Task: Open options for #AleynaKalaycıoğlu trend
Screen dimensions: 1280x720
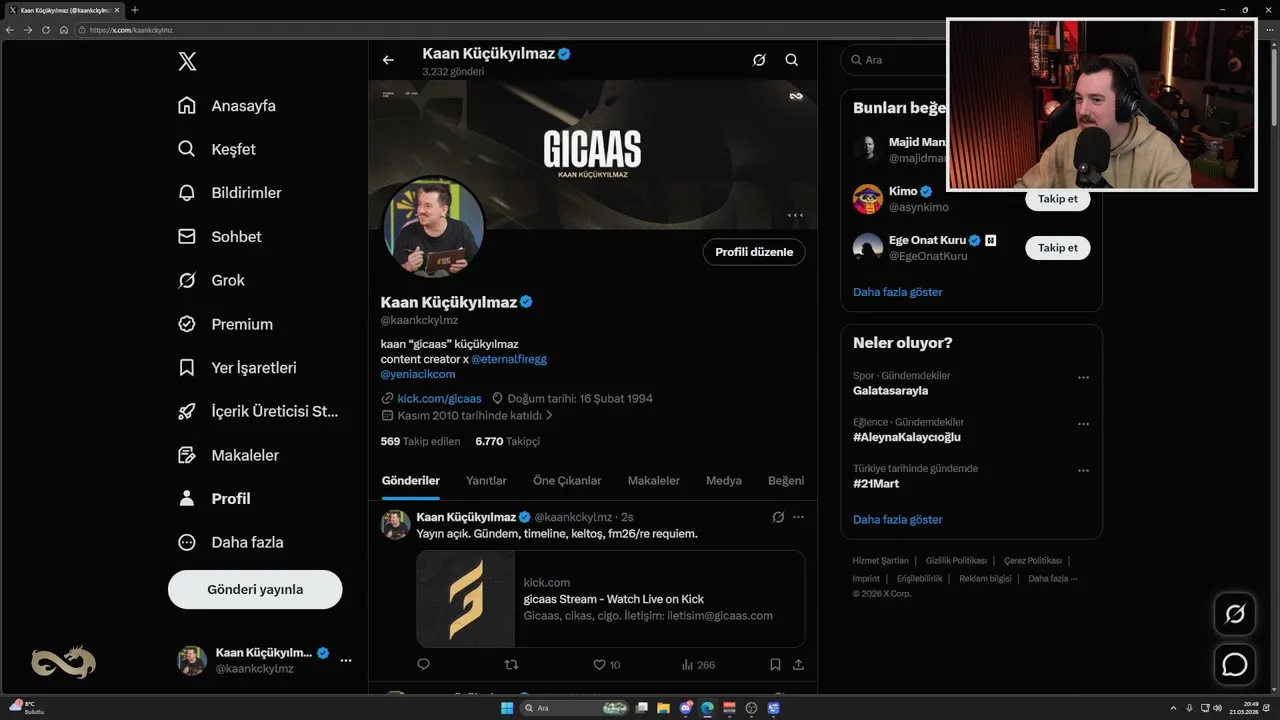Action: pos(1083,424)
